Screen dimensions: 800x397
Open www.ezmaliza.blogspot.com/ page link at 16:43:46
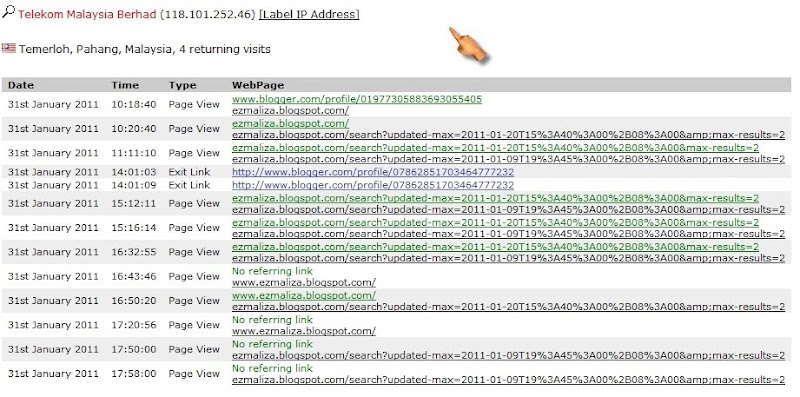point(304,282)
